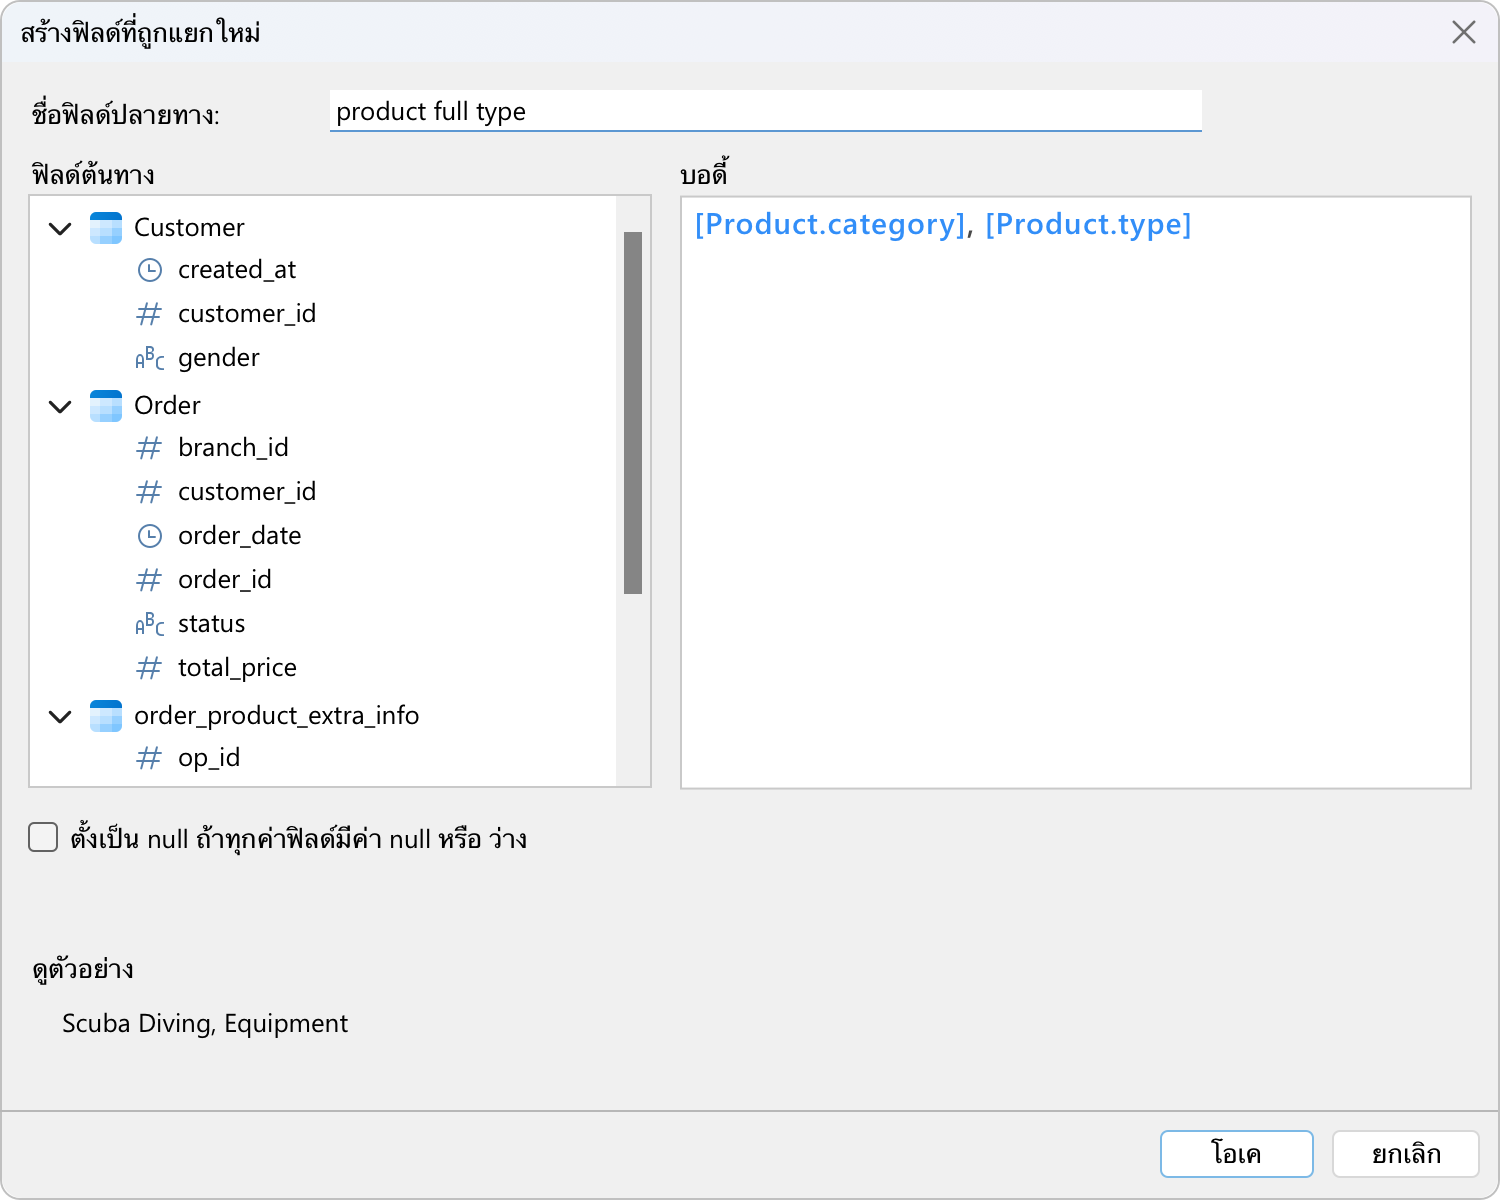Click the source fields list scrollbar
The width and height of the screenshot is (1500, 1200).
(x=632, y=412)
